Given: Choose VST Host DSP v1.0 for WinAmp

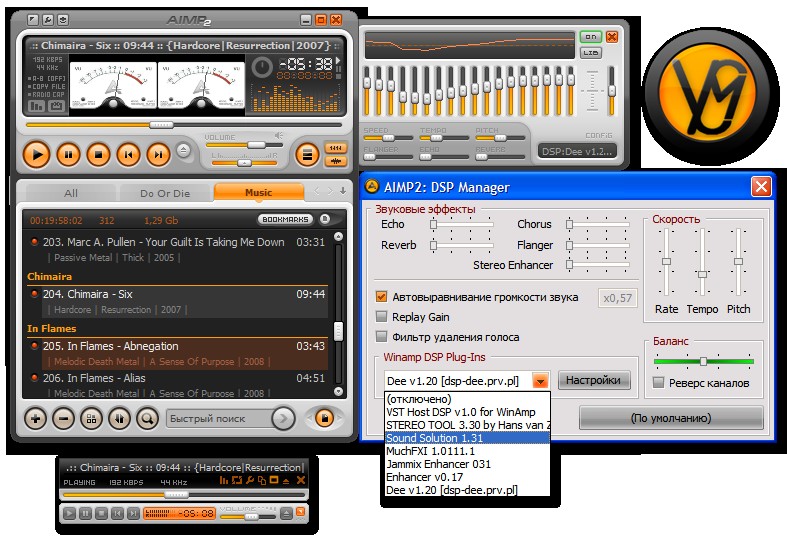Looking at the screenshot, I should (x=467, y=412).
